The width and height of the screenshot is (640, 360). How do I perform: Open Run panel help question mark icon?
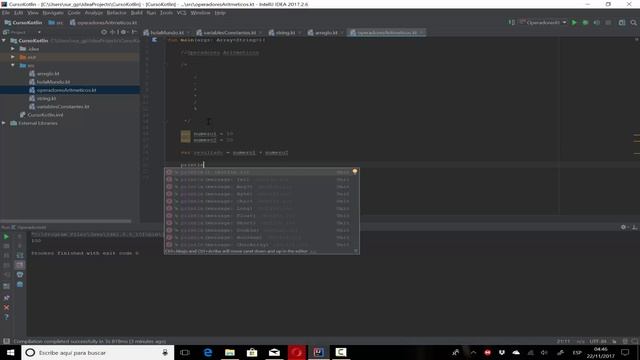(x=6, y=317)
